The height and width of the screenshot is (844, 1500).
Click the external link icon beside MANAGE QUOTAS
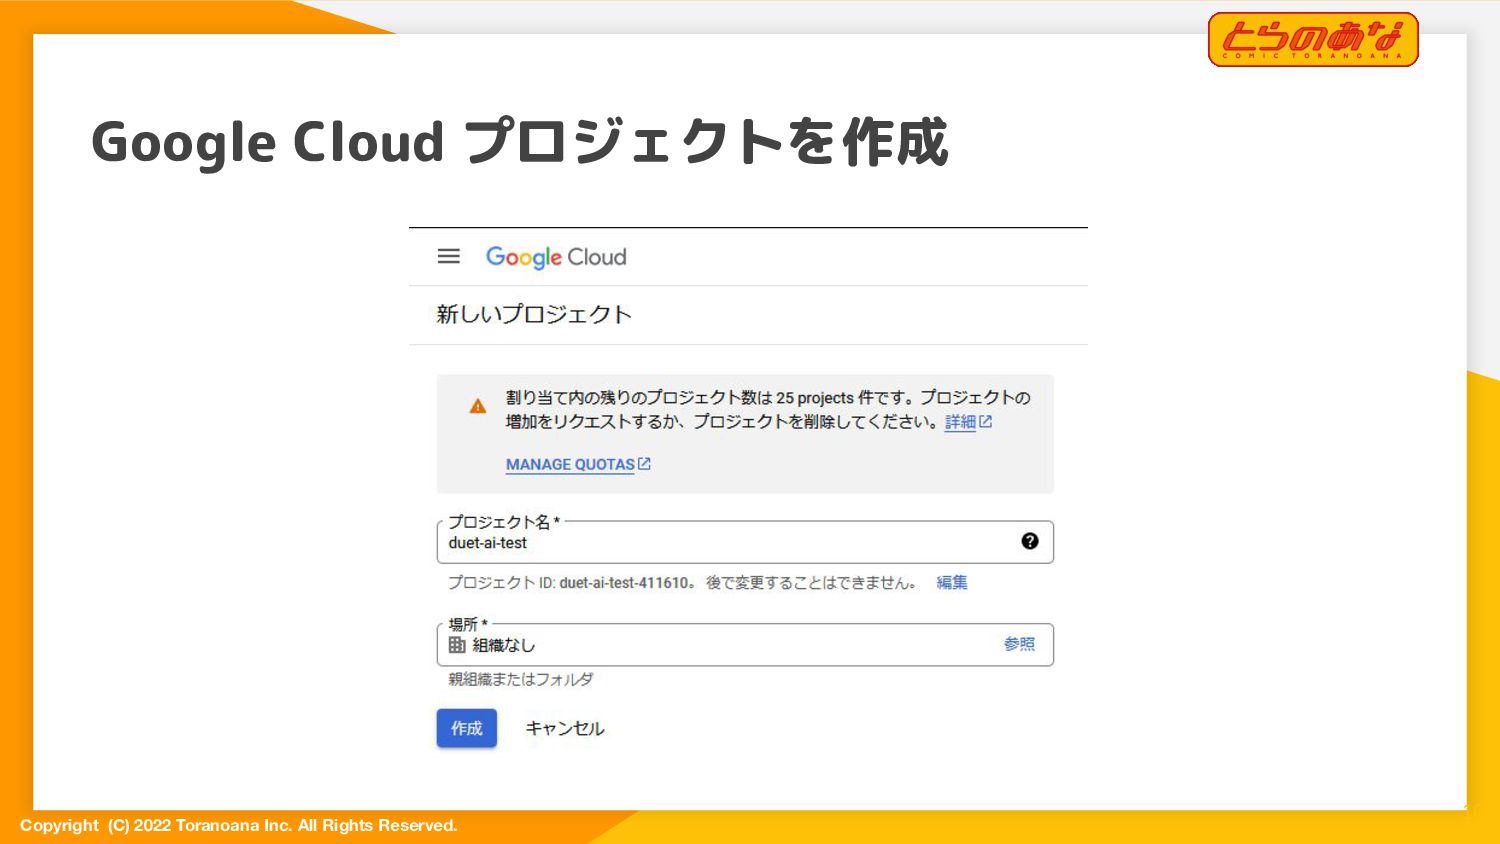(x=645, y=464)
